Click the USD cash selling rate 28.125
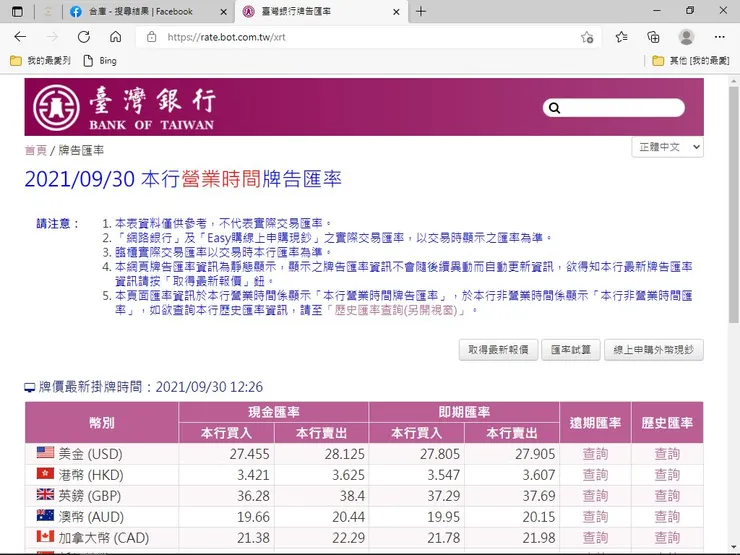 [345, 454]
